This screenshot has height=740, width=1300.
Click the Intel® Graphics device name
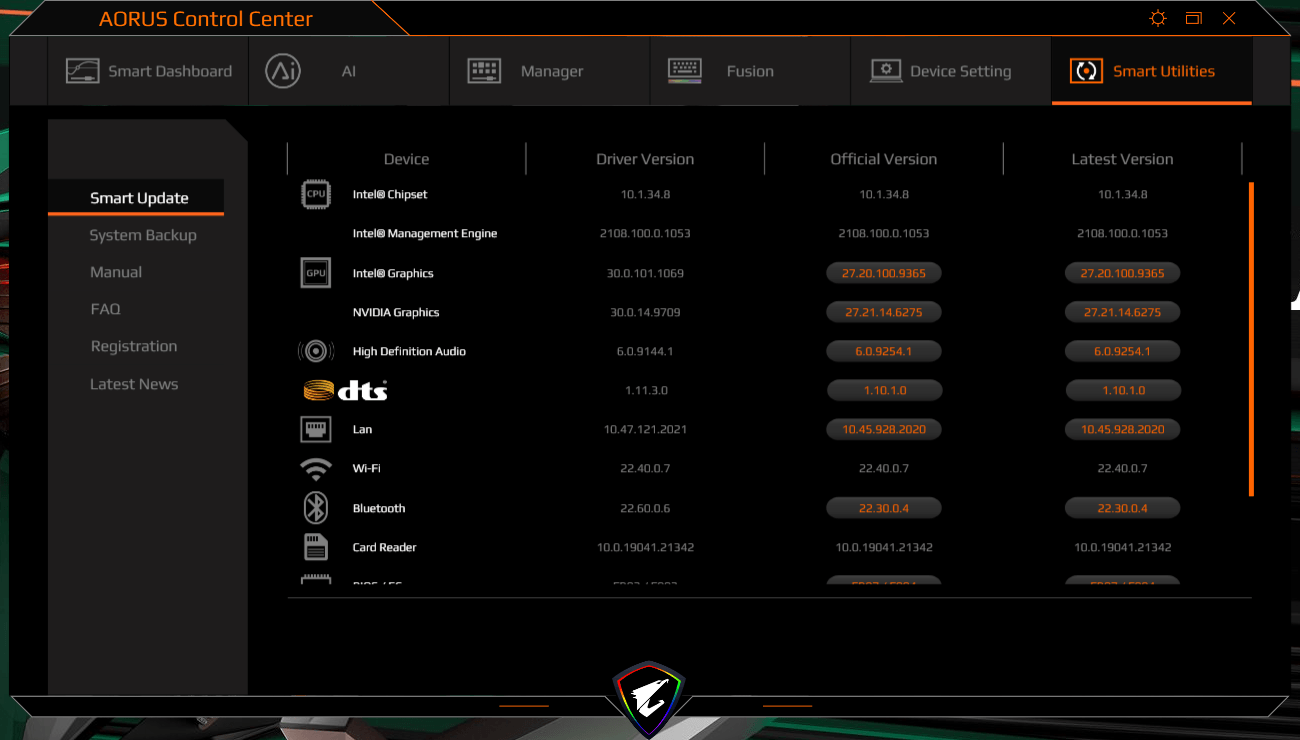pyautogui.click(x=393, y=273)
